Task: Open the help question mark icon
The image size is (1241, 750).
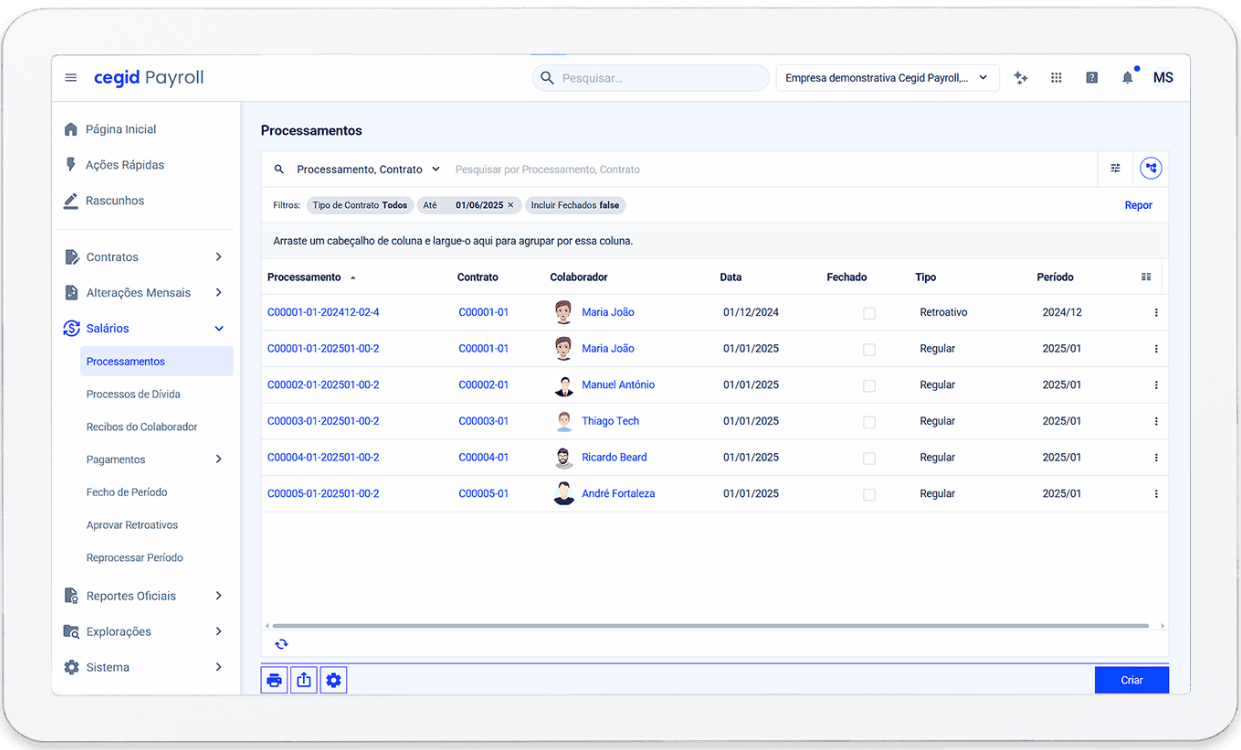Action: 1092,78
